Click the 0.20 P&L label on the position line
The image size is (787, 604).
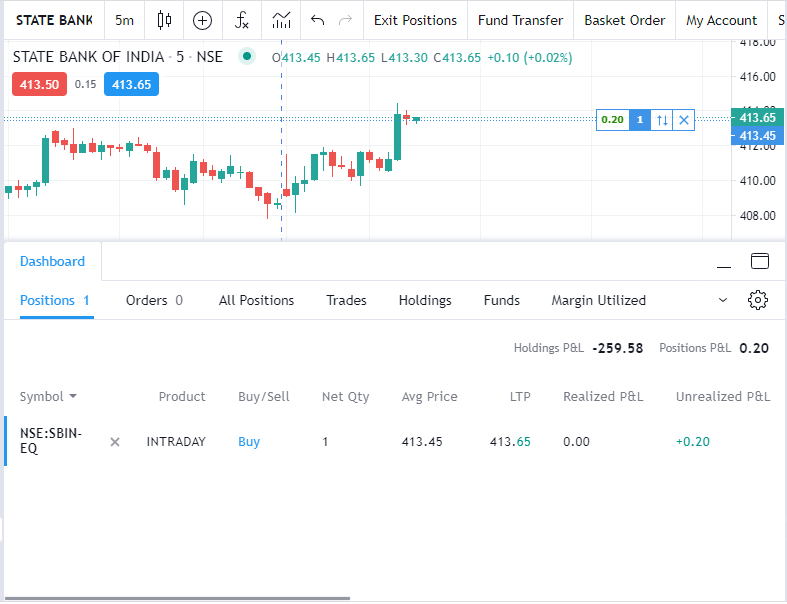[x=612, y=119]
